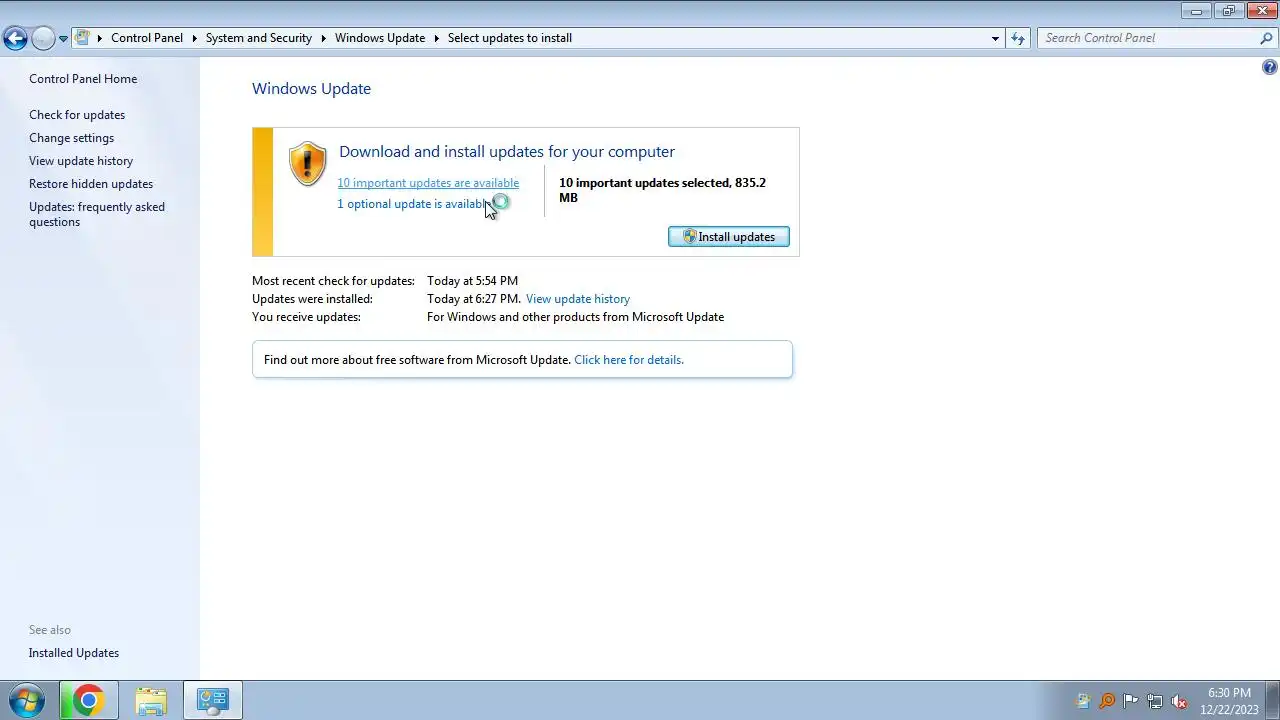Image resolution: width=1280 pixels, height=720 pixels.
Task: Click the Windows Update heading text
Action: (x=311, y=89)
